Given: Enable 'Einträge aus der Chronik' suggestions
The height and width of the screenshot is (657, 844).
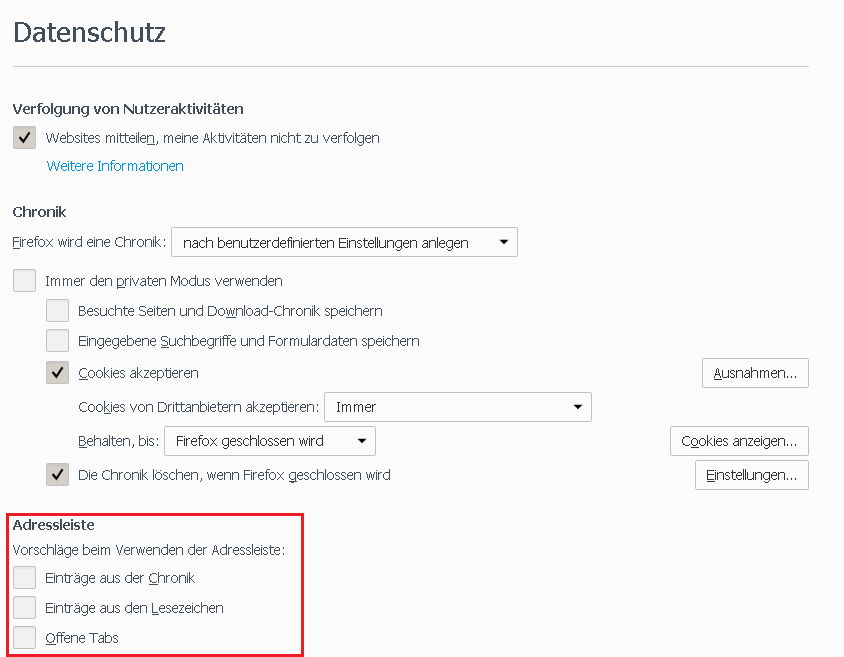Looking at the screenshot, I should point(25,578).
